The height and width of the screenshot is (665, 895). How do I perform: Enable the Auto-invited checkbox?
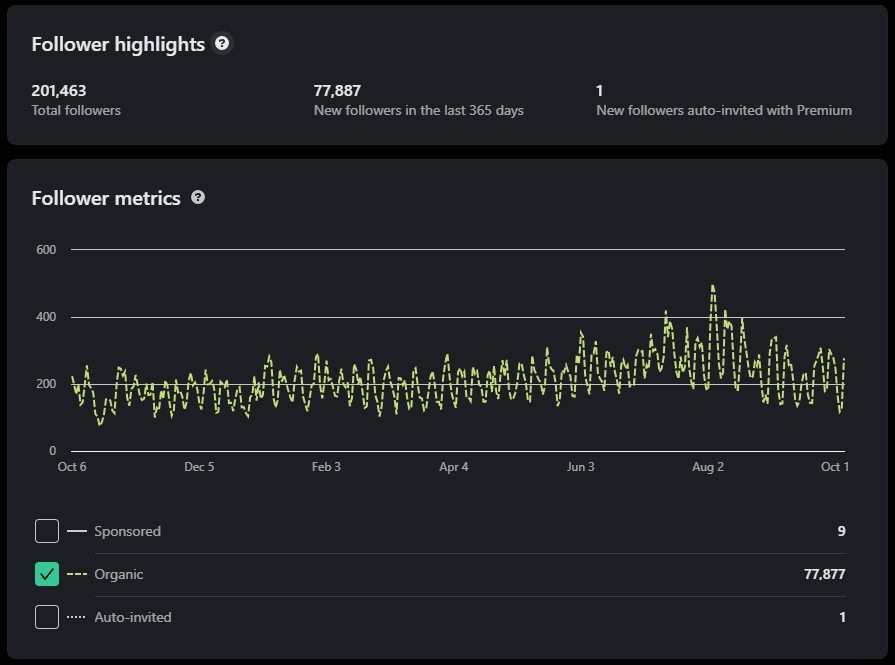47,617
